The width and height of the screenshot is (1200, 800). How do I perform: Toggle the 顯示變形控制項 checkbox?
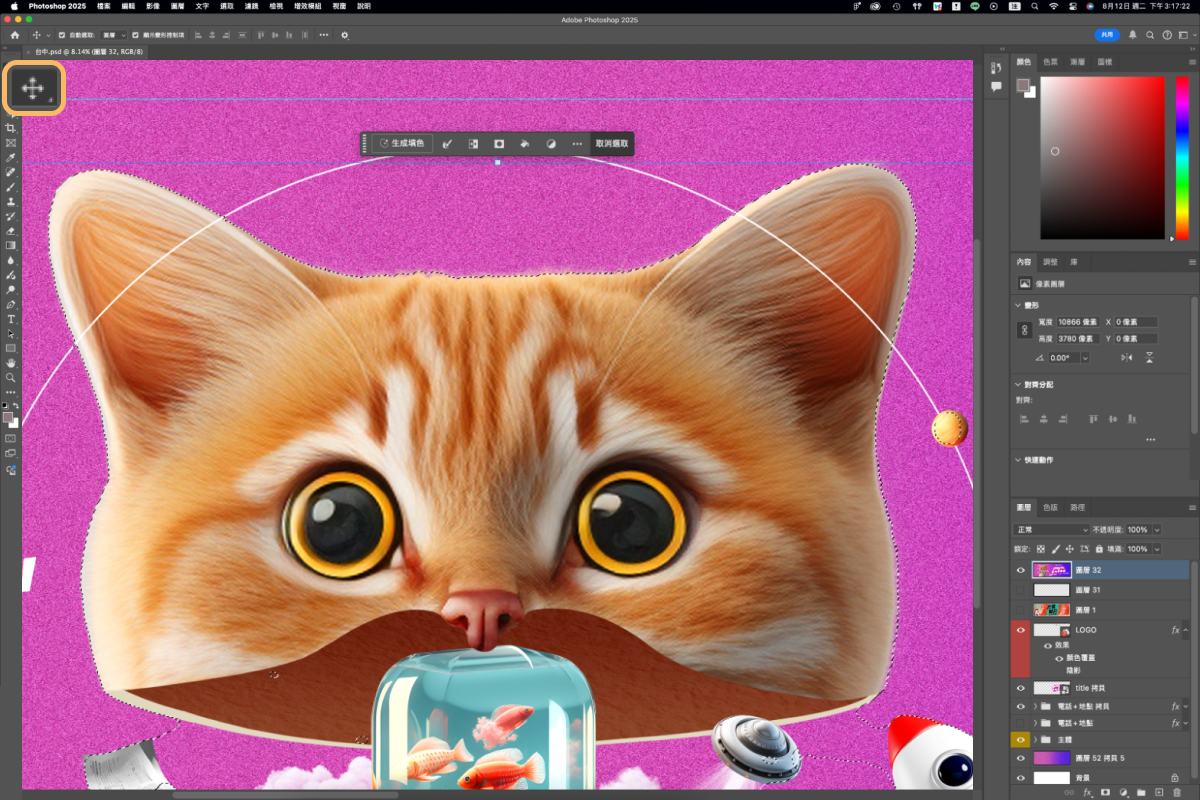[x=136, y=35]
